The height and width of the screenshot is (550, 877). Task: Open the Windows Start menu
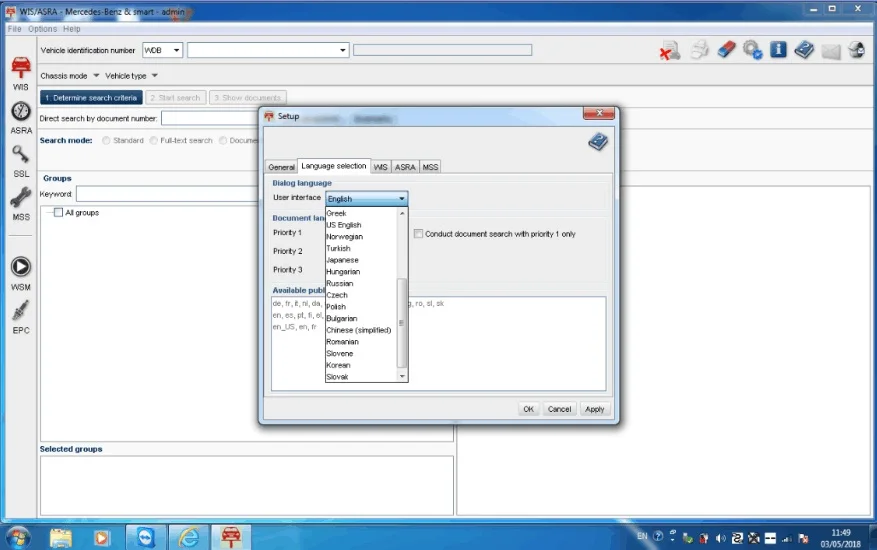pyautogui.click(x=18, y=538)
